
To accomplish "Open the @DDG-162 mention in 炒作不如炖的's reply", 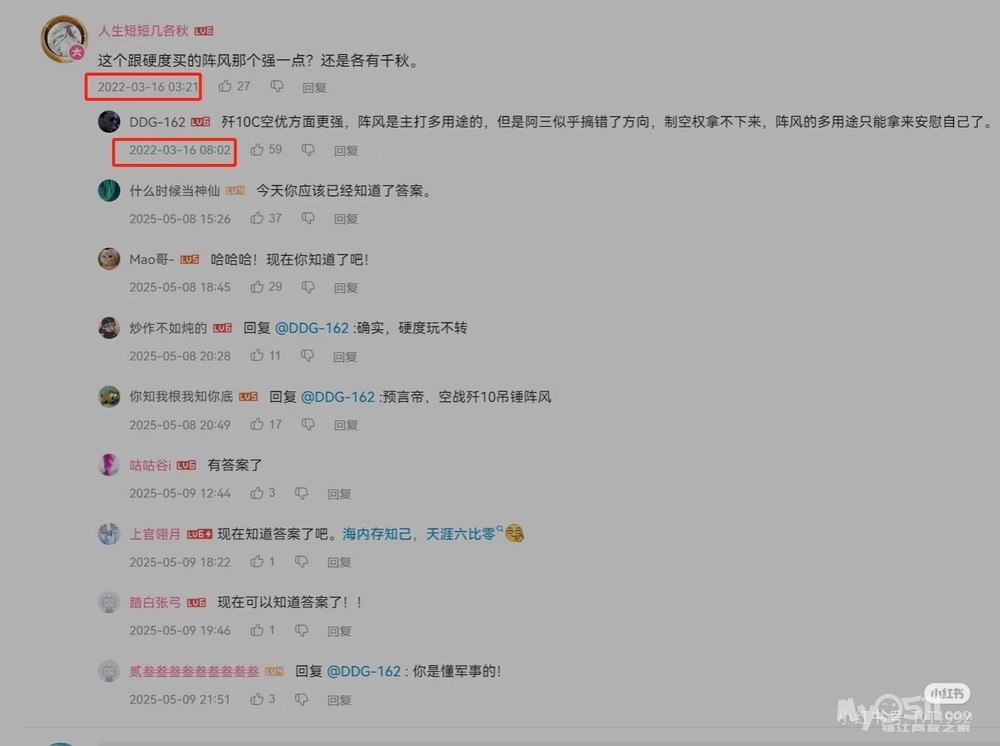I will [x=312, y=328].
